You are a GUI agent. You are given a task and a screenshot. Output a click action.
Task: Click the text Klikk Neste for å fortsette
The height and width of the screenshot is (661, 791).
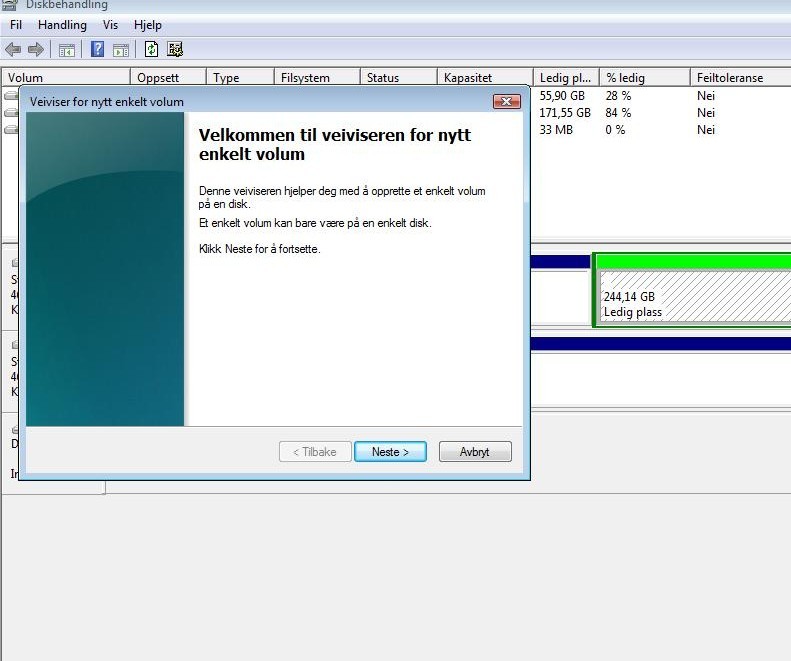(x=260, y=249)
